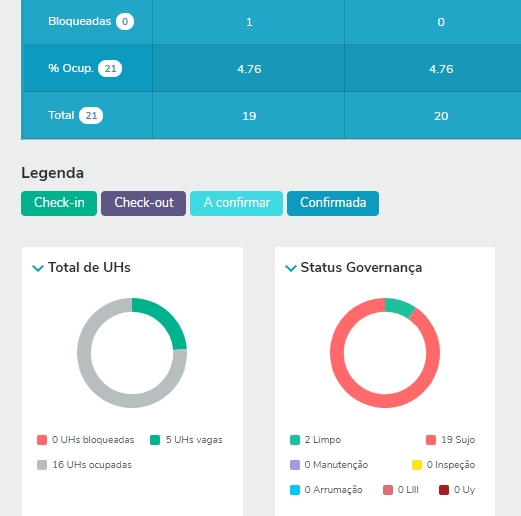Click the Bloqueadas row label
Viewport: 521px width, 516px height.
pyautogui.click(x=80, y=21)
